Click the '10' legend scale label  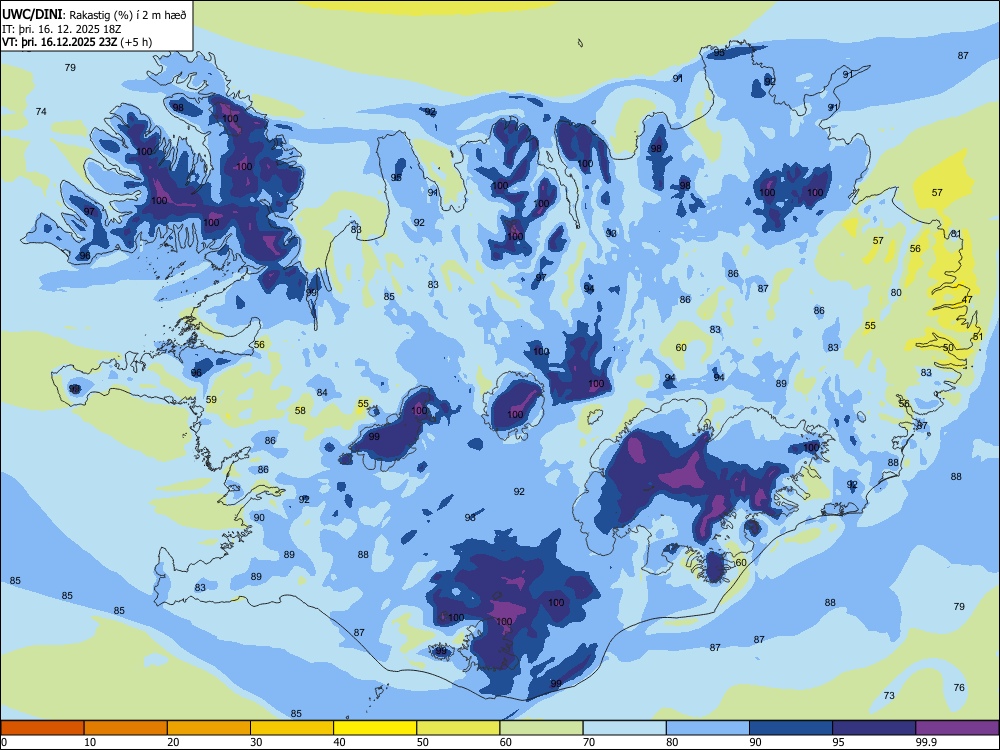click(x=90, y=742)
